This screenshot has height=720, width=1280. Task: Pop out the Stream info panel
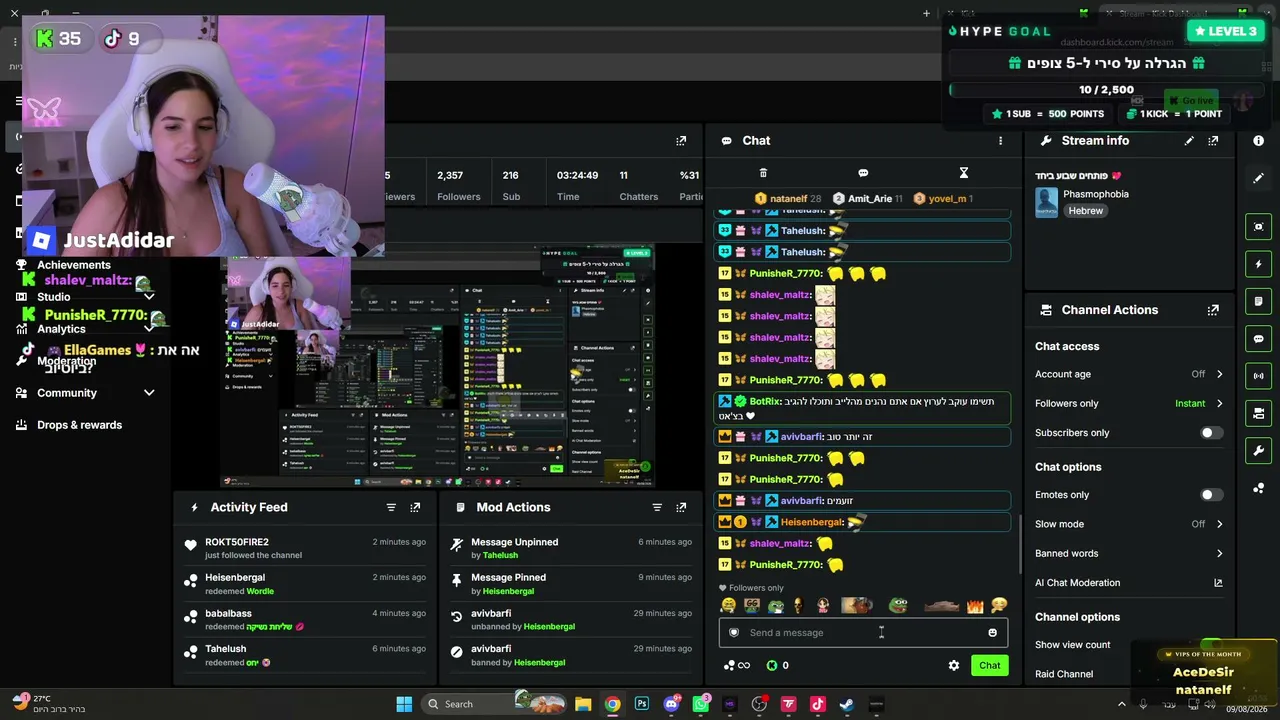(1213, 141)
